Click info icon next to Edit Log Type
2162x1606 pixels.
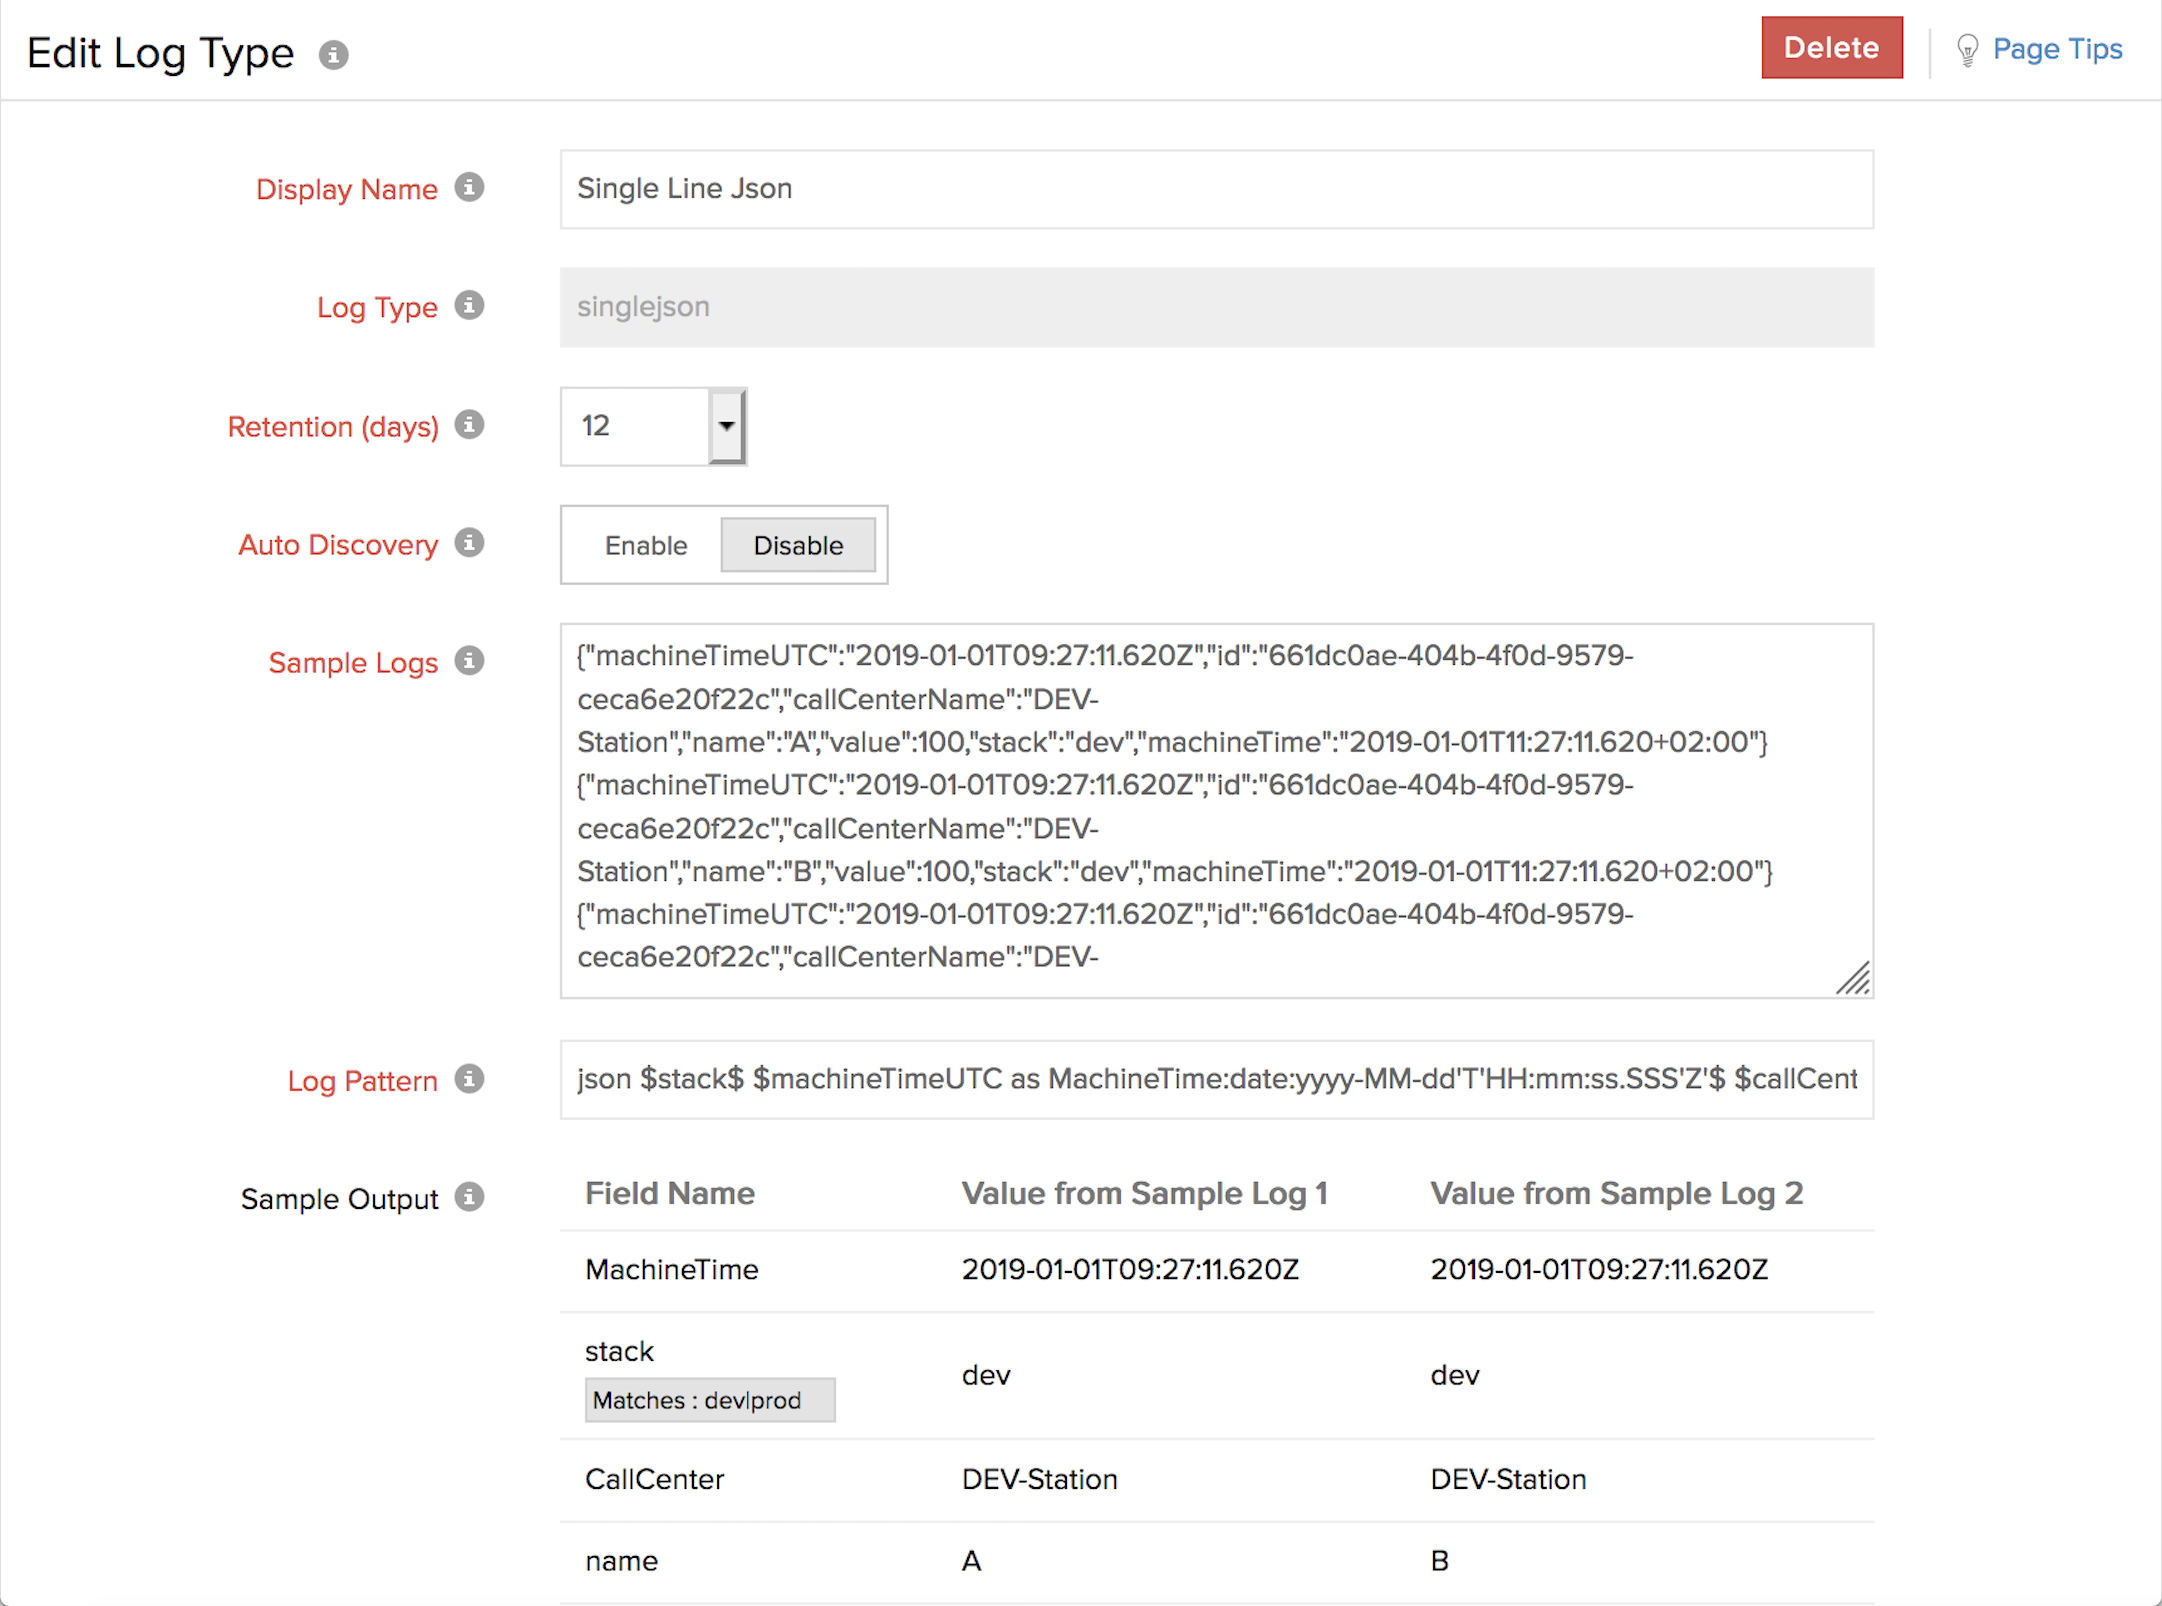[333, 55]
